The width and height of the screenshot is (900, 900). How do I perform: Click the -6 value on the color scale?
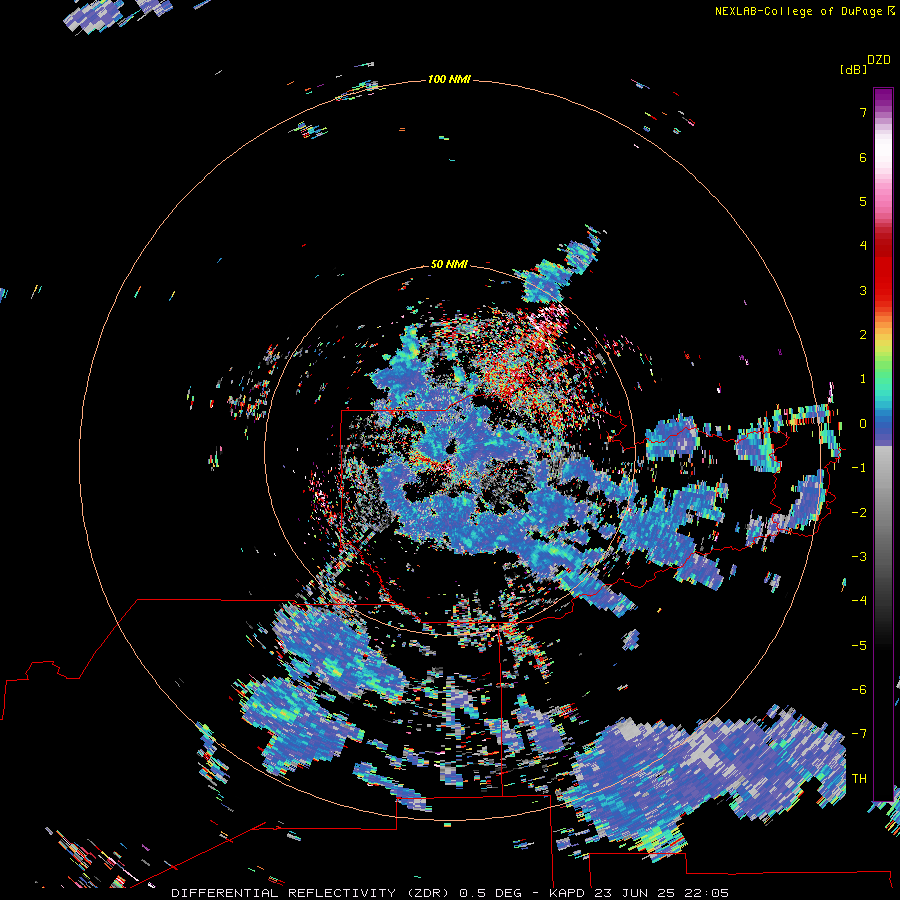[859, 690]
